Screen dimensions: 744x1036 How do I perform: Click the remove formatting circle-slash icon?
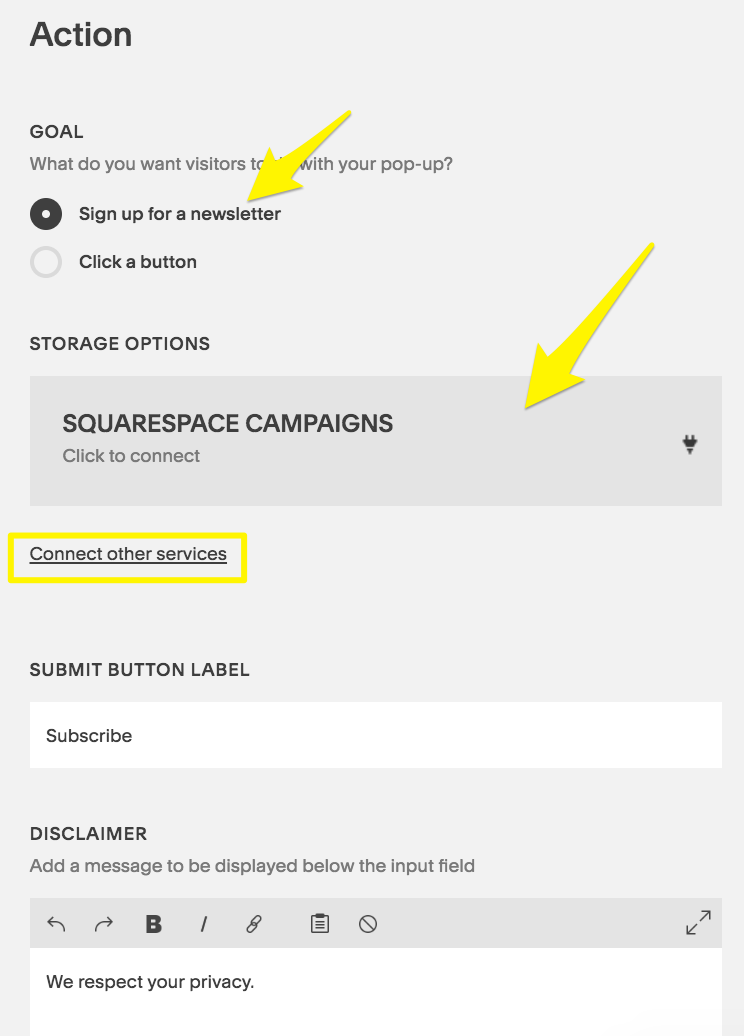368,924
